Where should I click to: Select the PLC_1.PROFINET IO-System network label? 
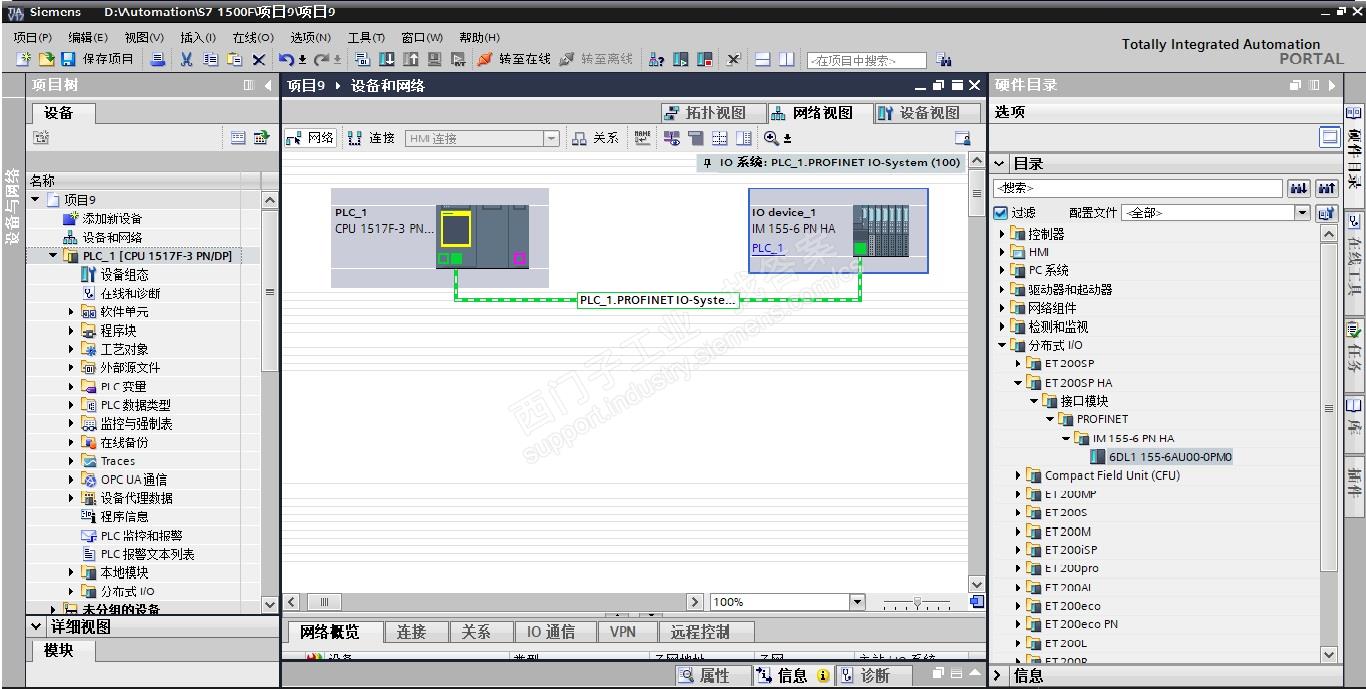(x=658, y=300)
